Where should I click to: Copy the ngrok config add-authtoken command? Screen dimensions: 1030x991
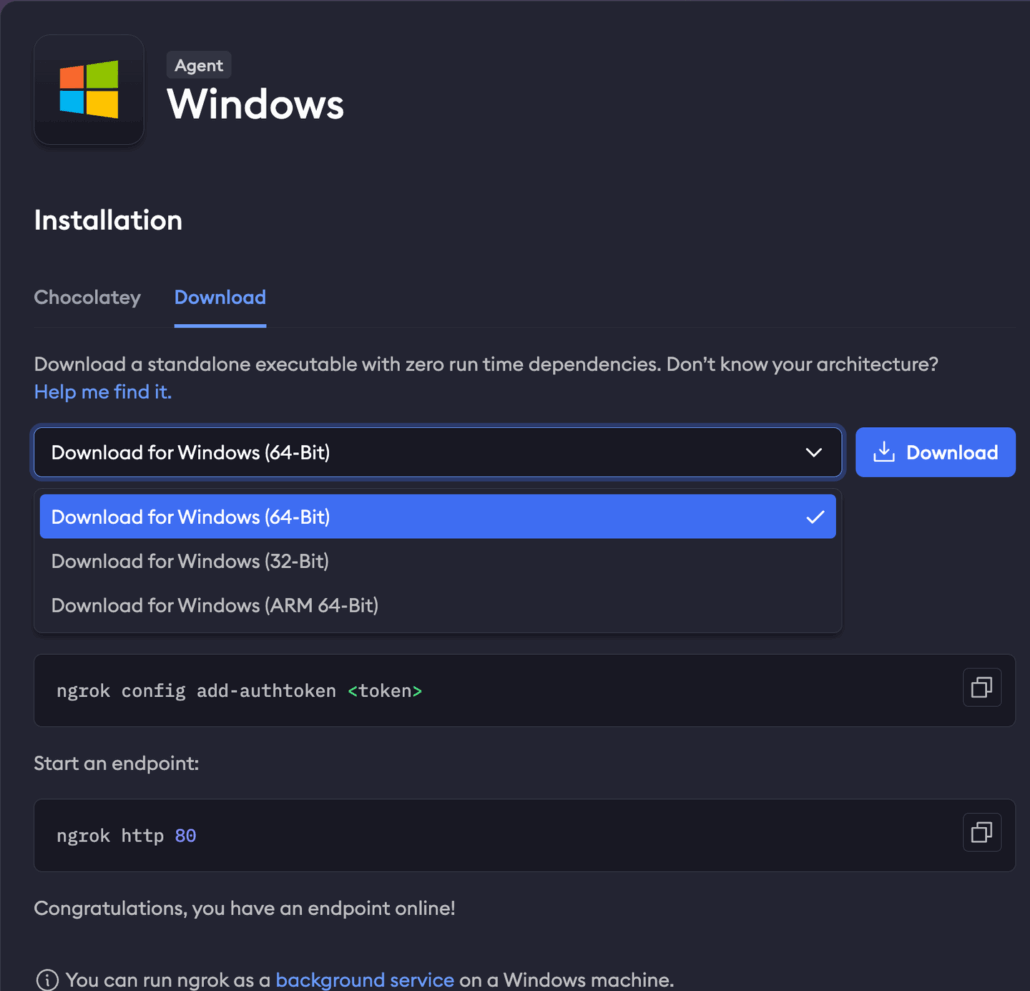pos(981,688)
